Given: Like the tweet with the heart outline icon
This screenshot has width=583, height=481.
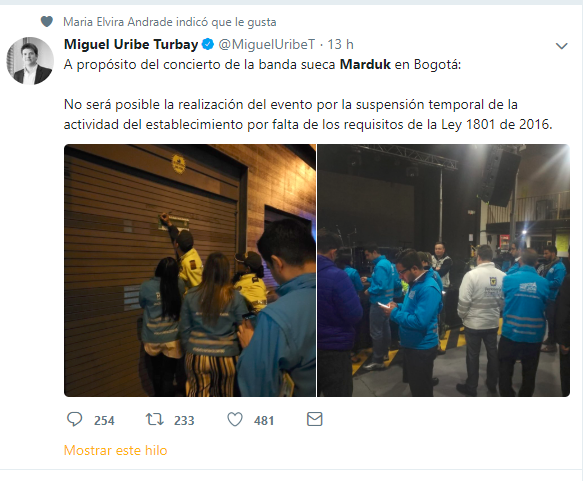Looking at the screenshot, I should tap(235, 419).
